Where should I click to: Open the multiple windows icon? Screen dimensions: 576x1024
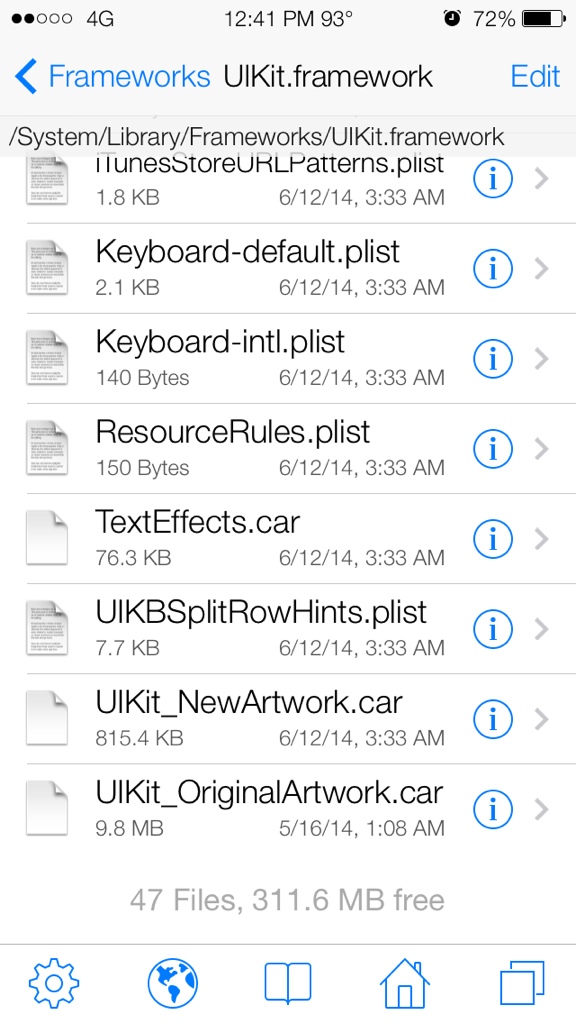[x=522, y=983]
